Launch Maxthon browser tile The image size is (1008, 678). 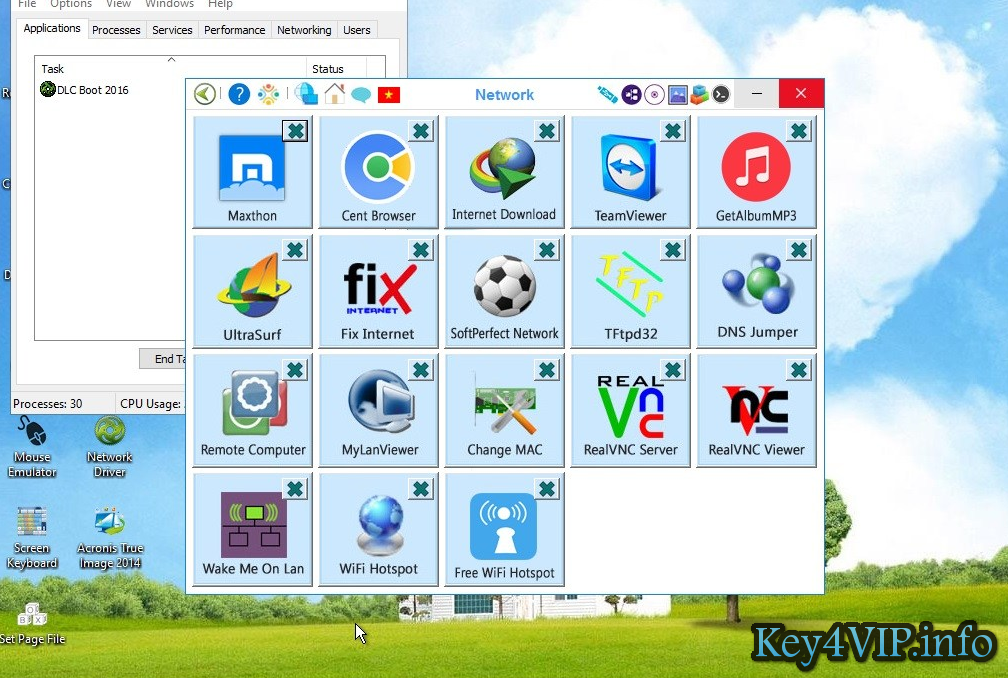[252, 172]
